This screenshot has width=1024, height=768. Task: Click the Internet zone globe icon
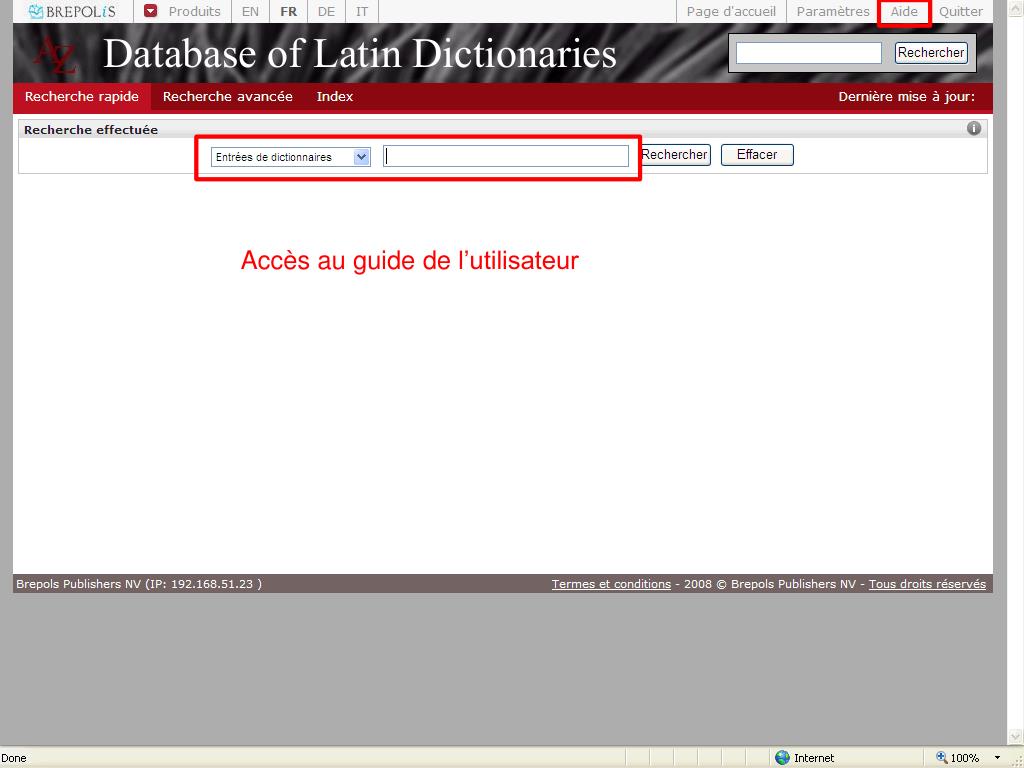tap(782, 758)
